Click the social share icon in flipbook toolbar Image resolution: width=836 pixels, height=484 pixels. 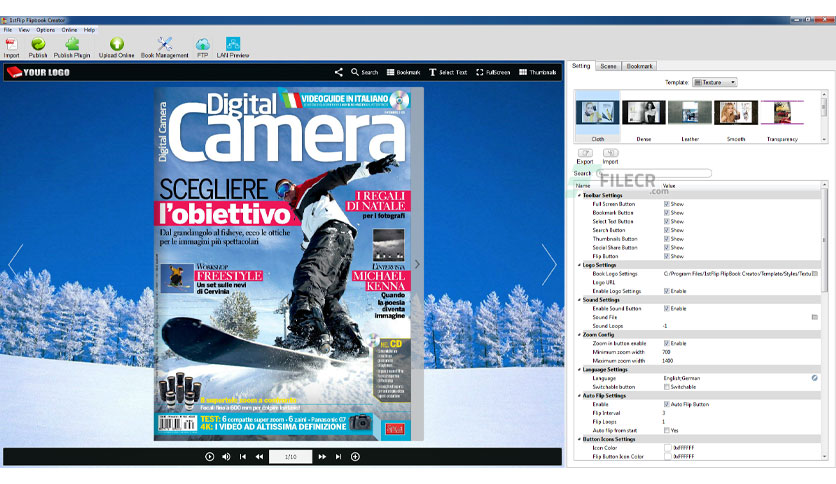click(x=339, y=72)
